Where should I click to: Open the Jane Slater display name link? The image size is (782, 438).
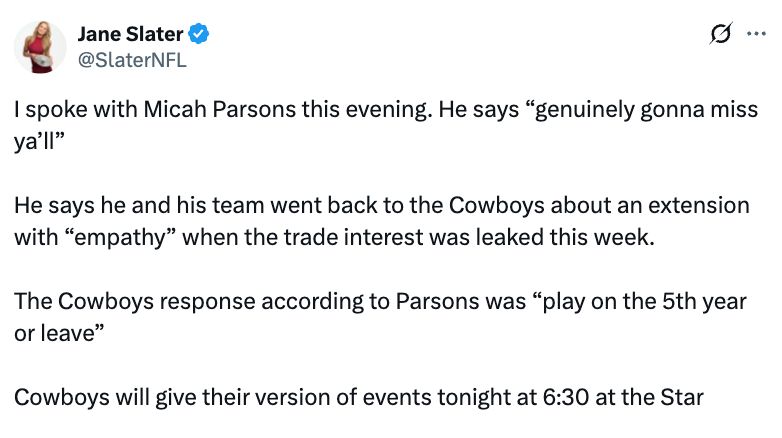(131, 34)
